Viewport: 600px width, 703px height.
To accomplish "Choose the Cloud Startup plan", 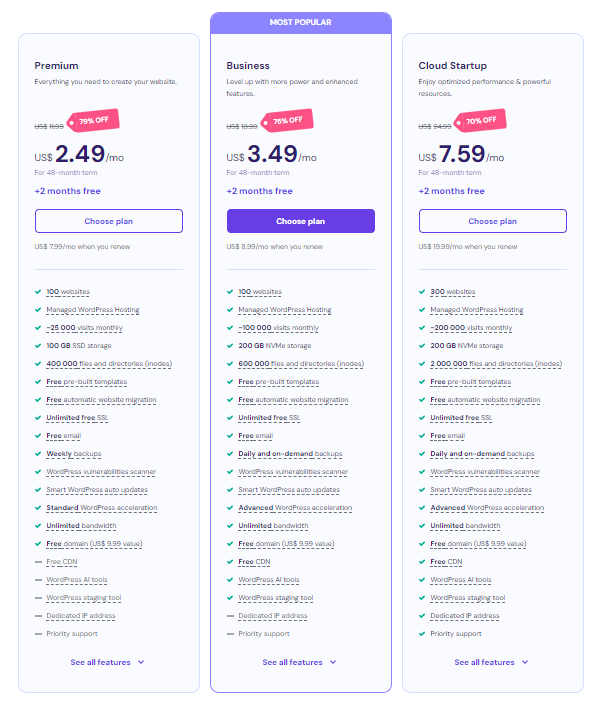I will (493, 221).
